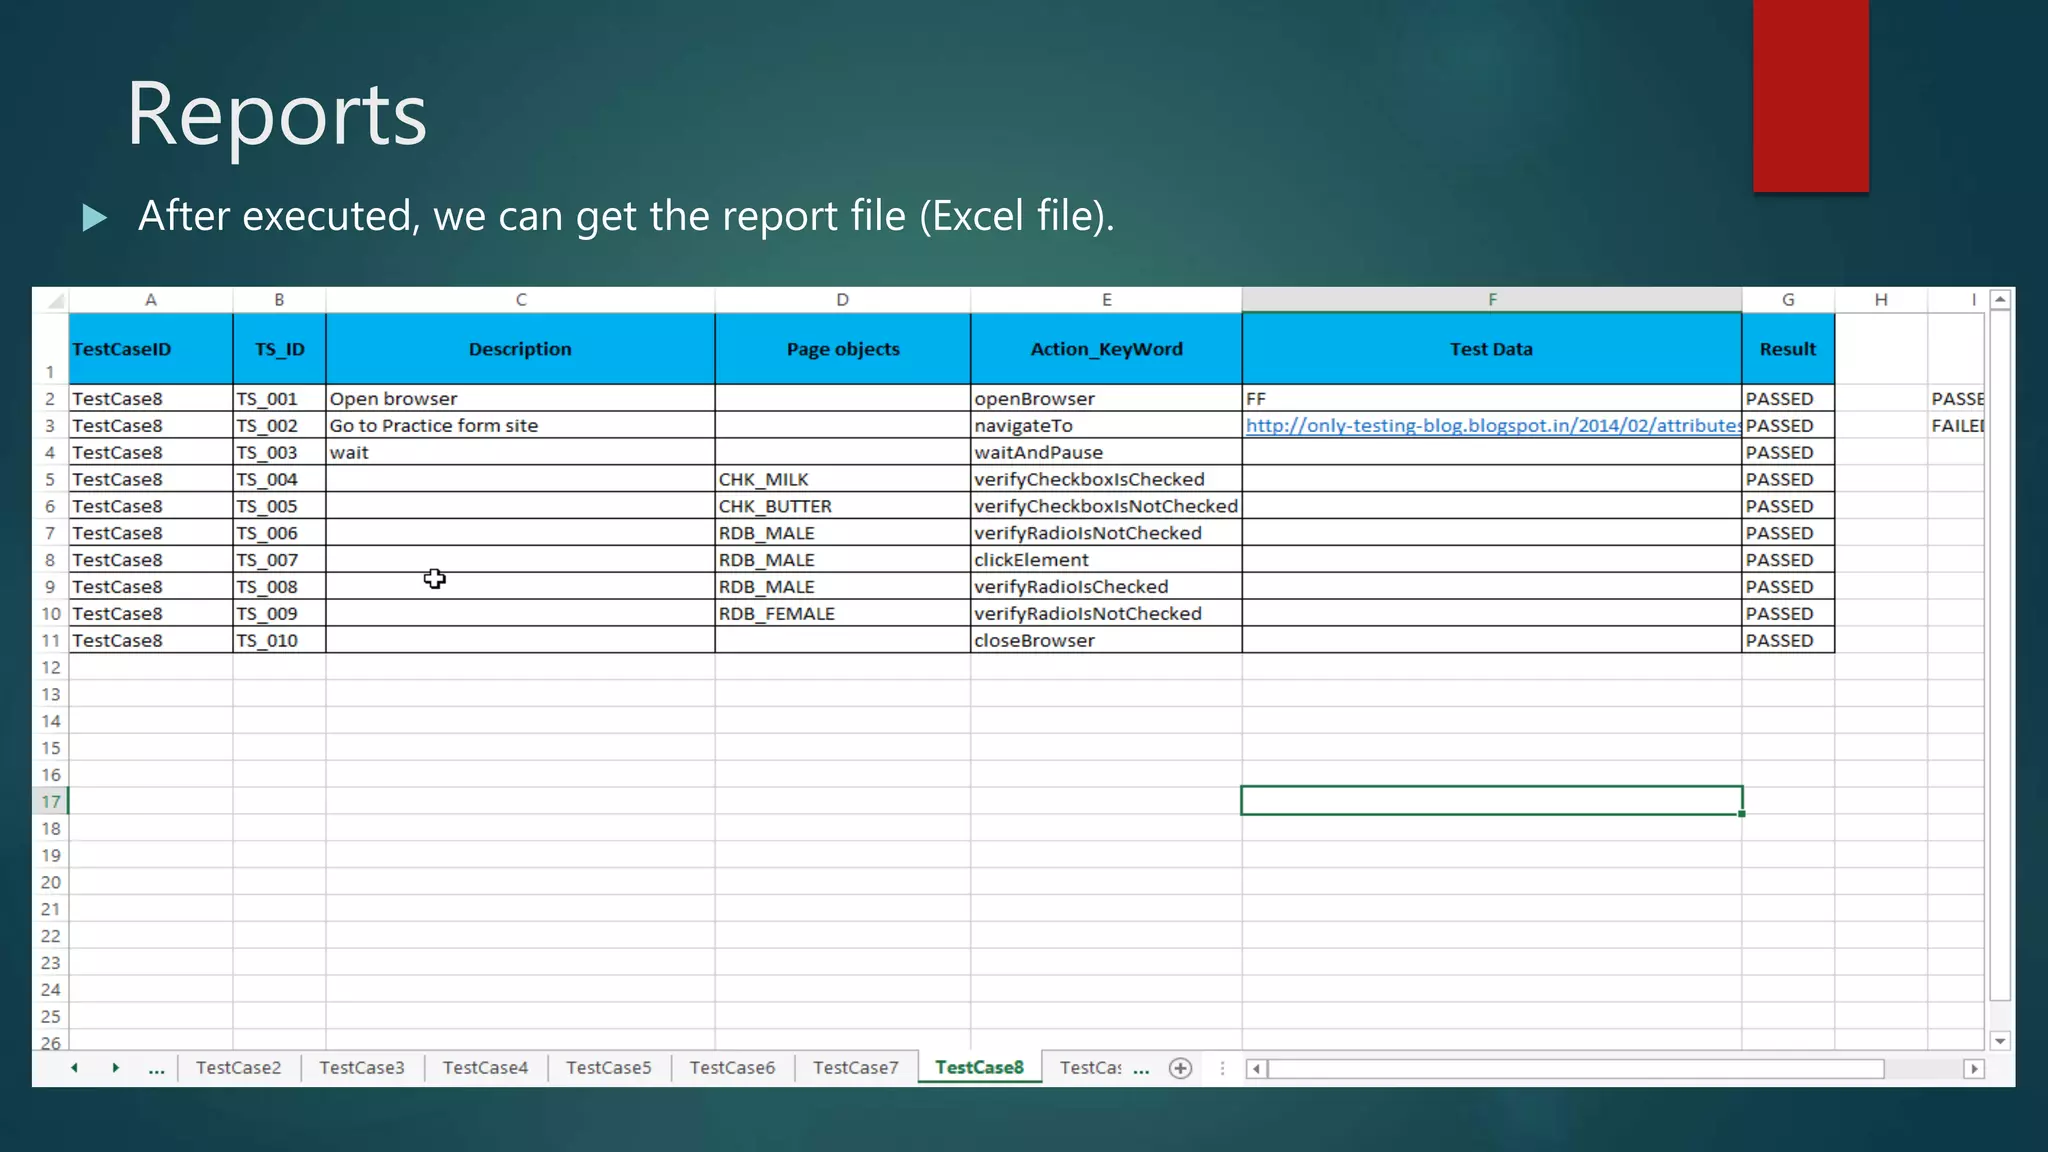The height and width of the screenshot is (1152, 2048).
Task: Select the CHK_MILK page object cell
Action: tap(842, 479)
